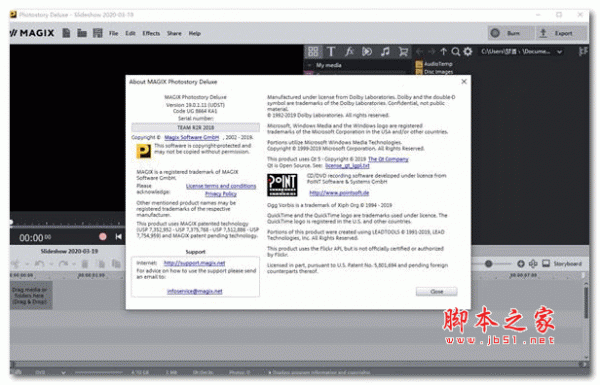Image resolution: width=600 pixels, height=385 pixels.
Task: Open the support.magix.net link
Action: pos(194,263)
